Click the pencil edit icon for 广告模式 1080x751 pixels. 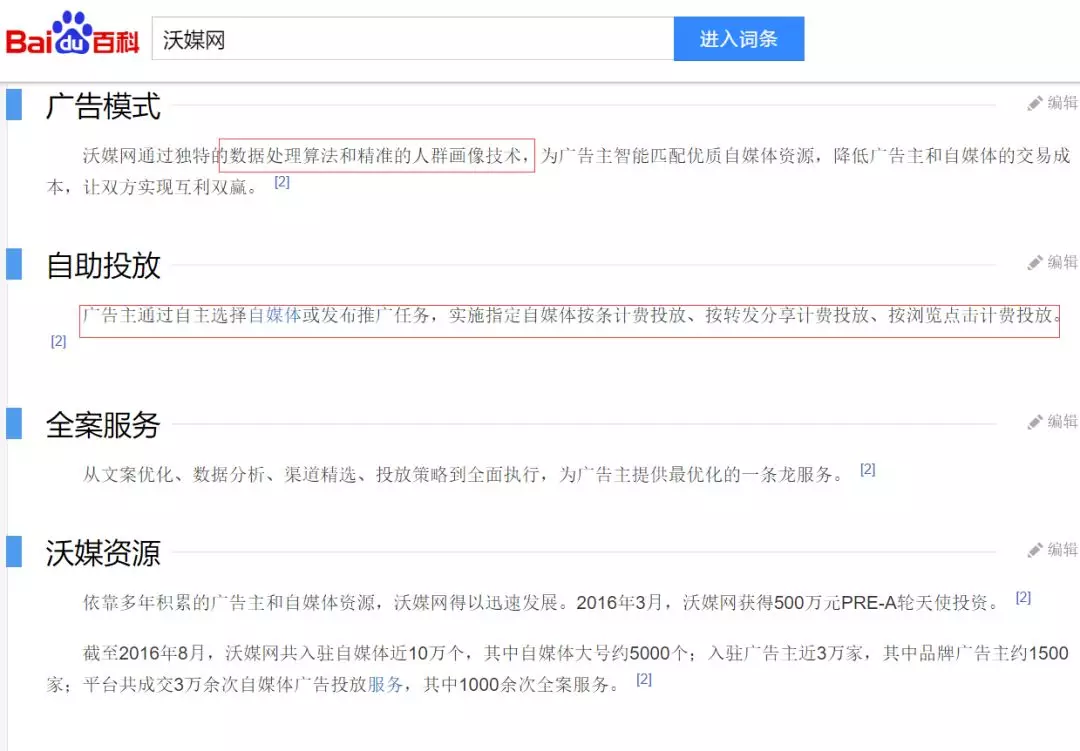coord(1036,103)
